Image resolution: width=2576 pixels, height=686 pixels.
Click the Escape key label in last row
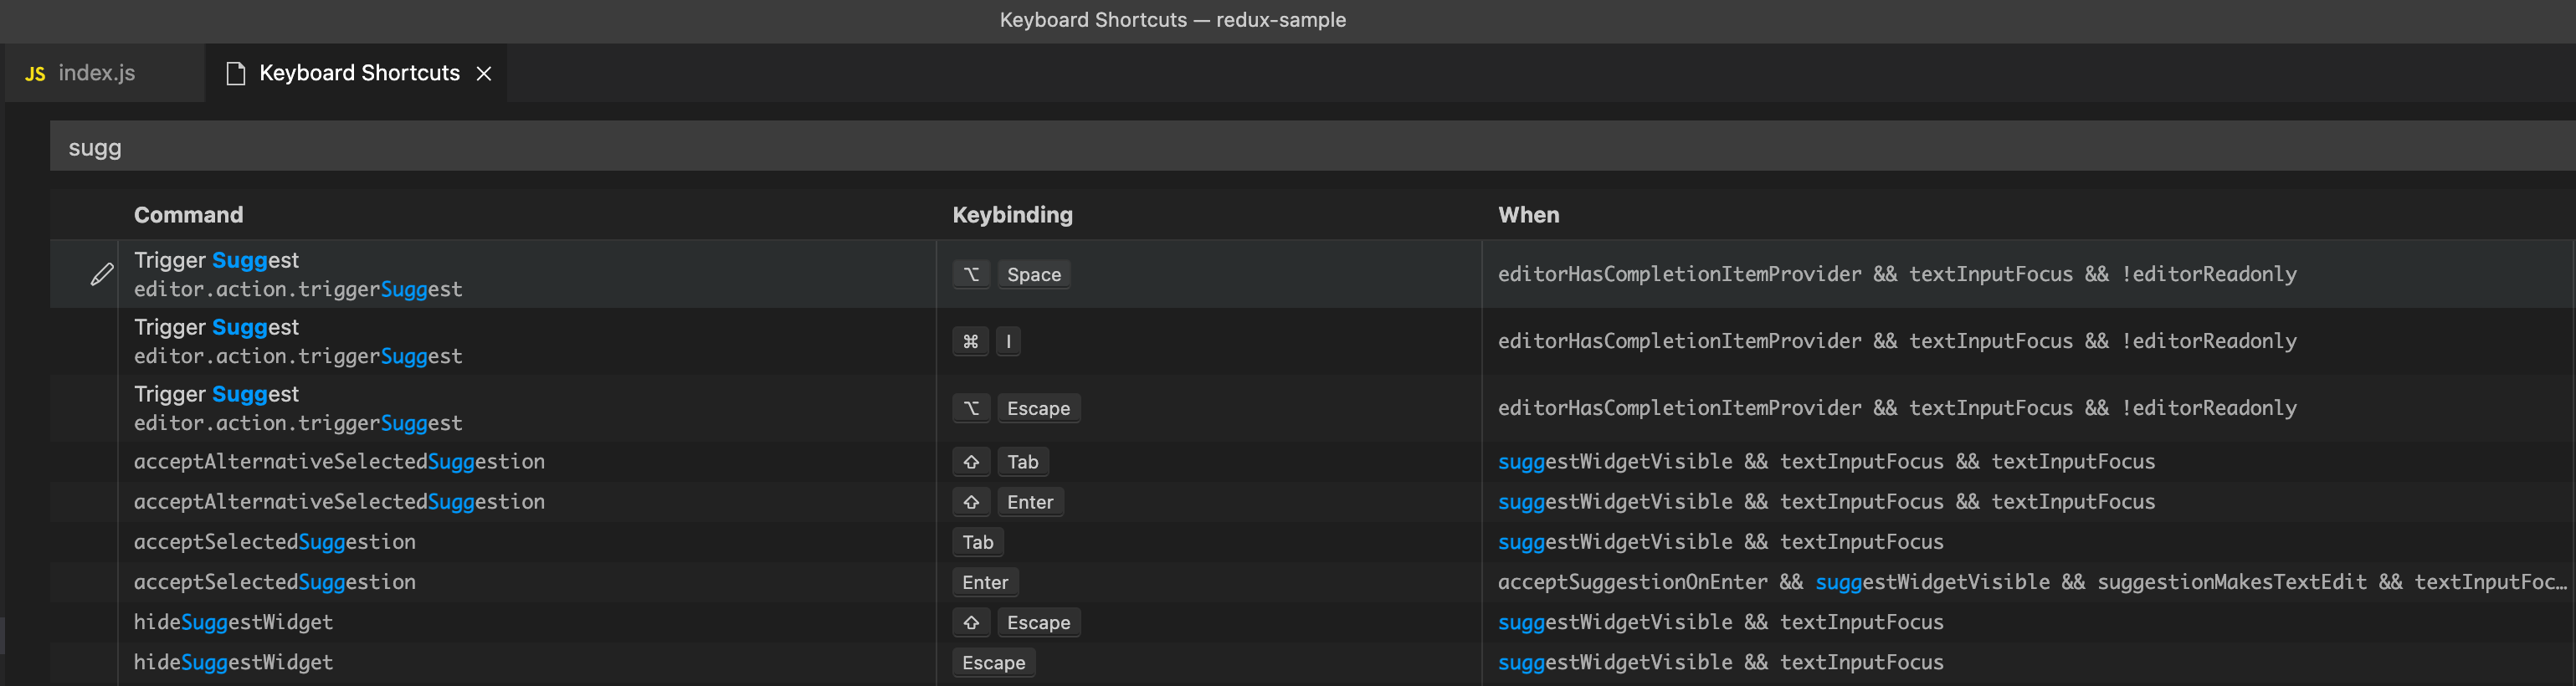coord(993,662)
